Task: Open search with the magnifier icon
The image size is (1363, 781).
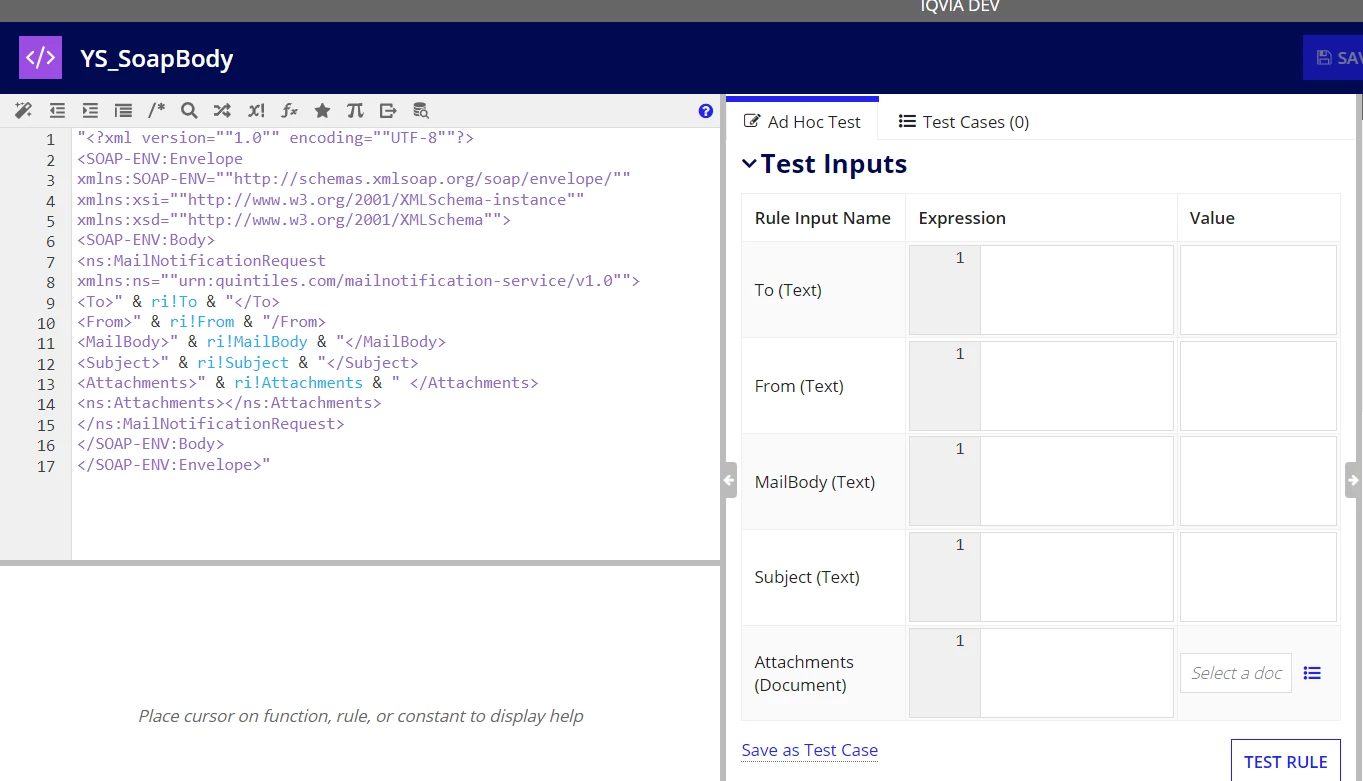Action: click(189, 111)
